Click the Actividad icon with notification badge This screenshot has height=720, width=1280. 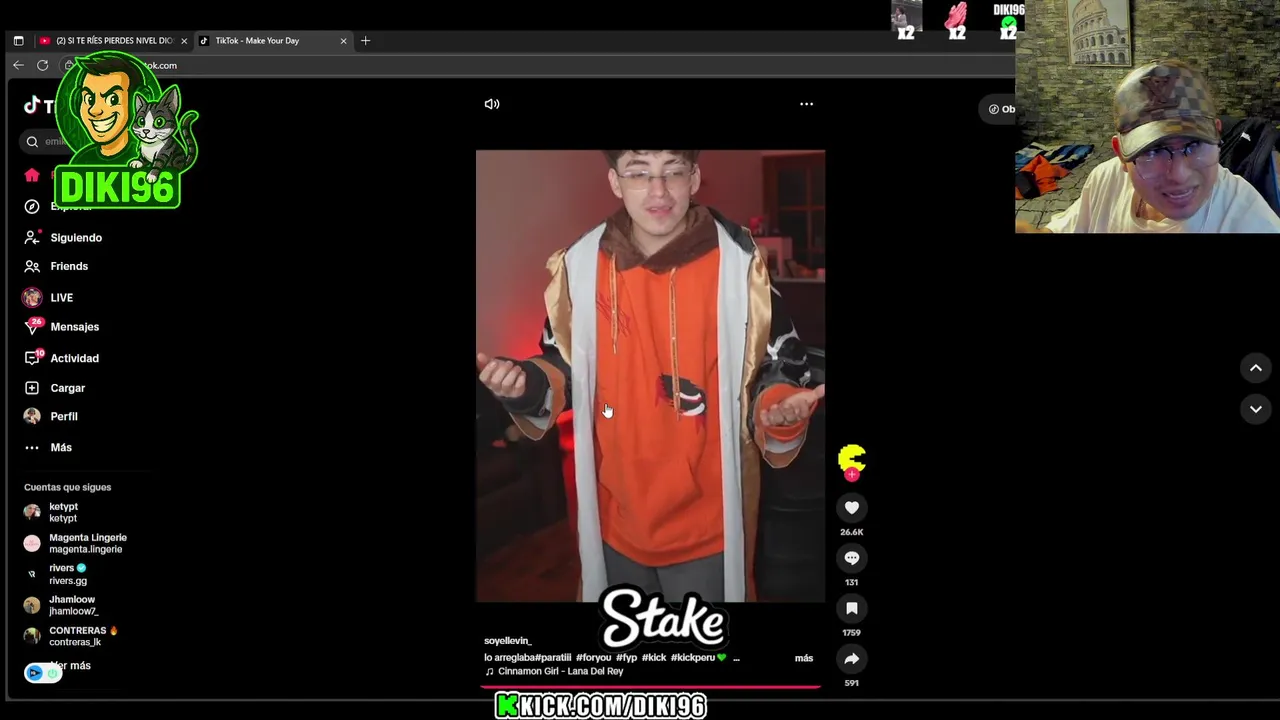[x=32, y=358]
